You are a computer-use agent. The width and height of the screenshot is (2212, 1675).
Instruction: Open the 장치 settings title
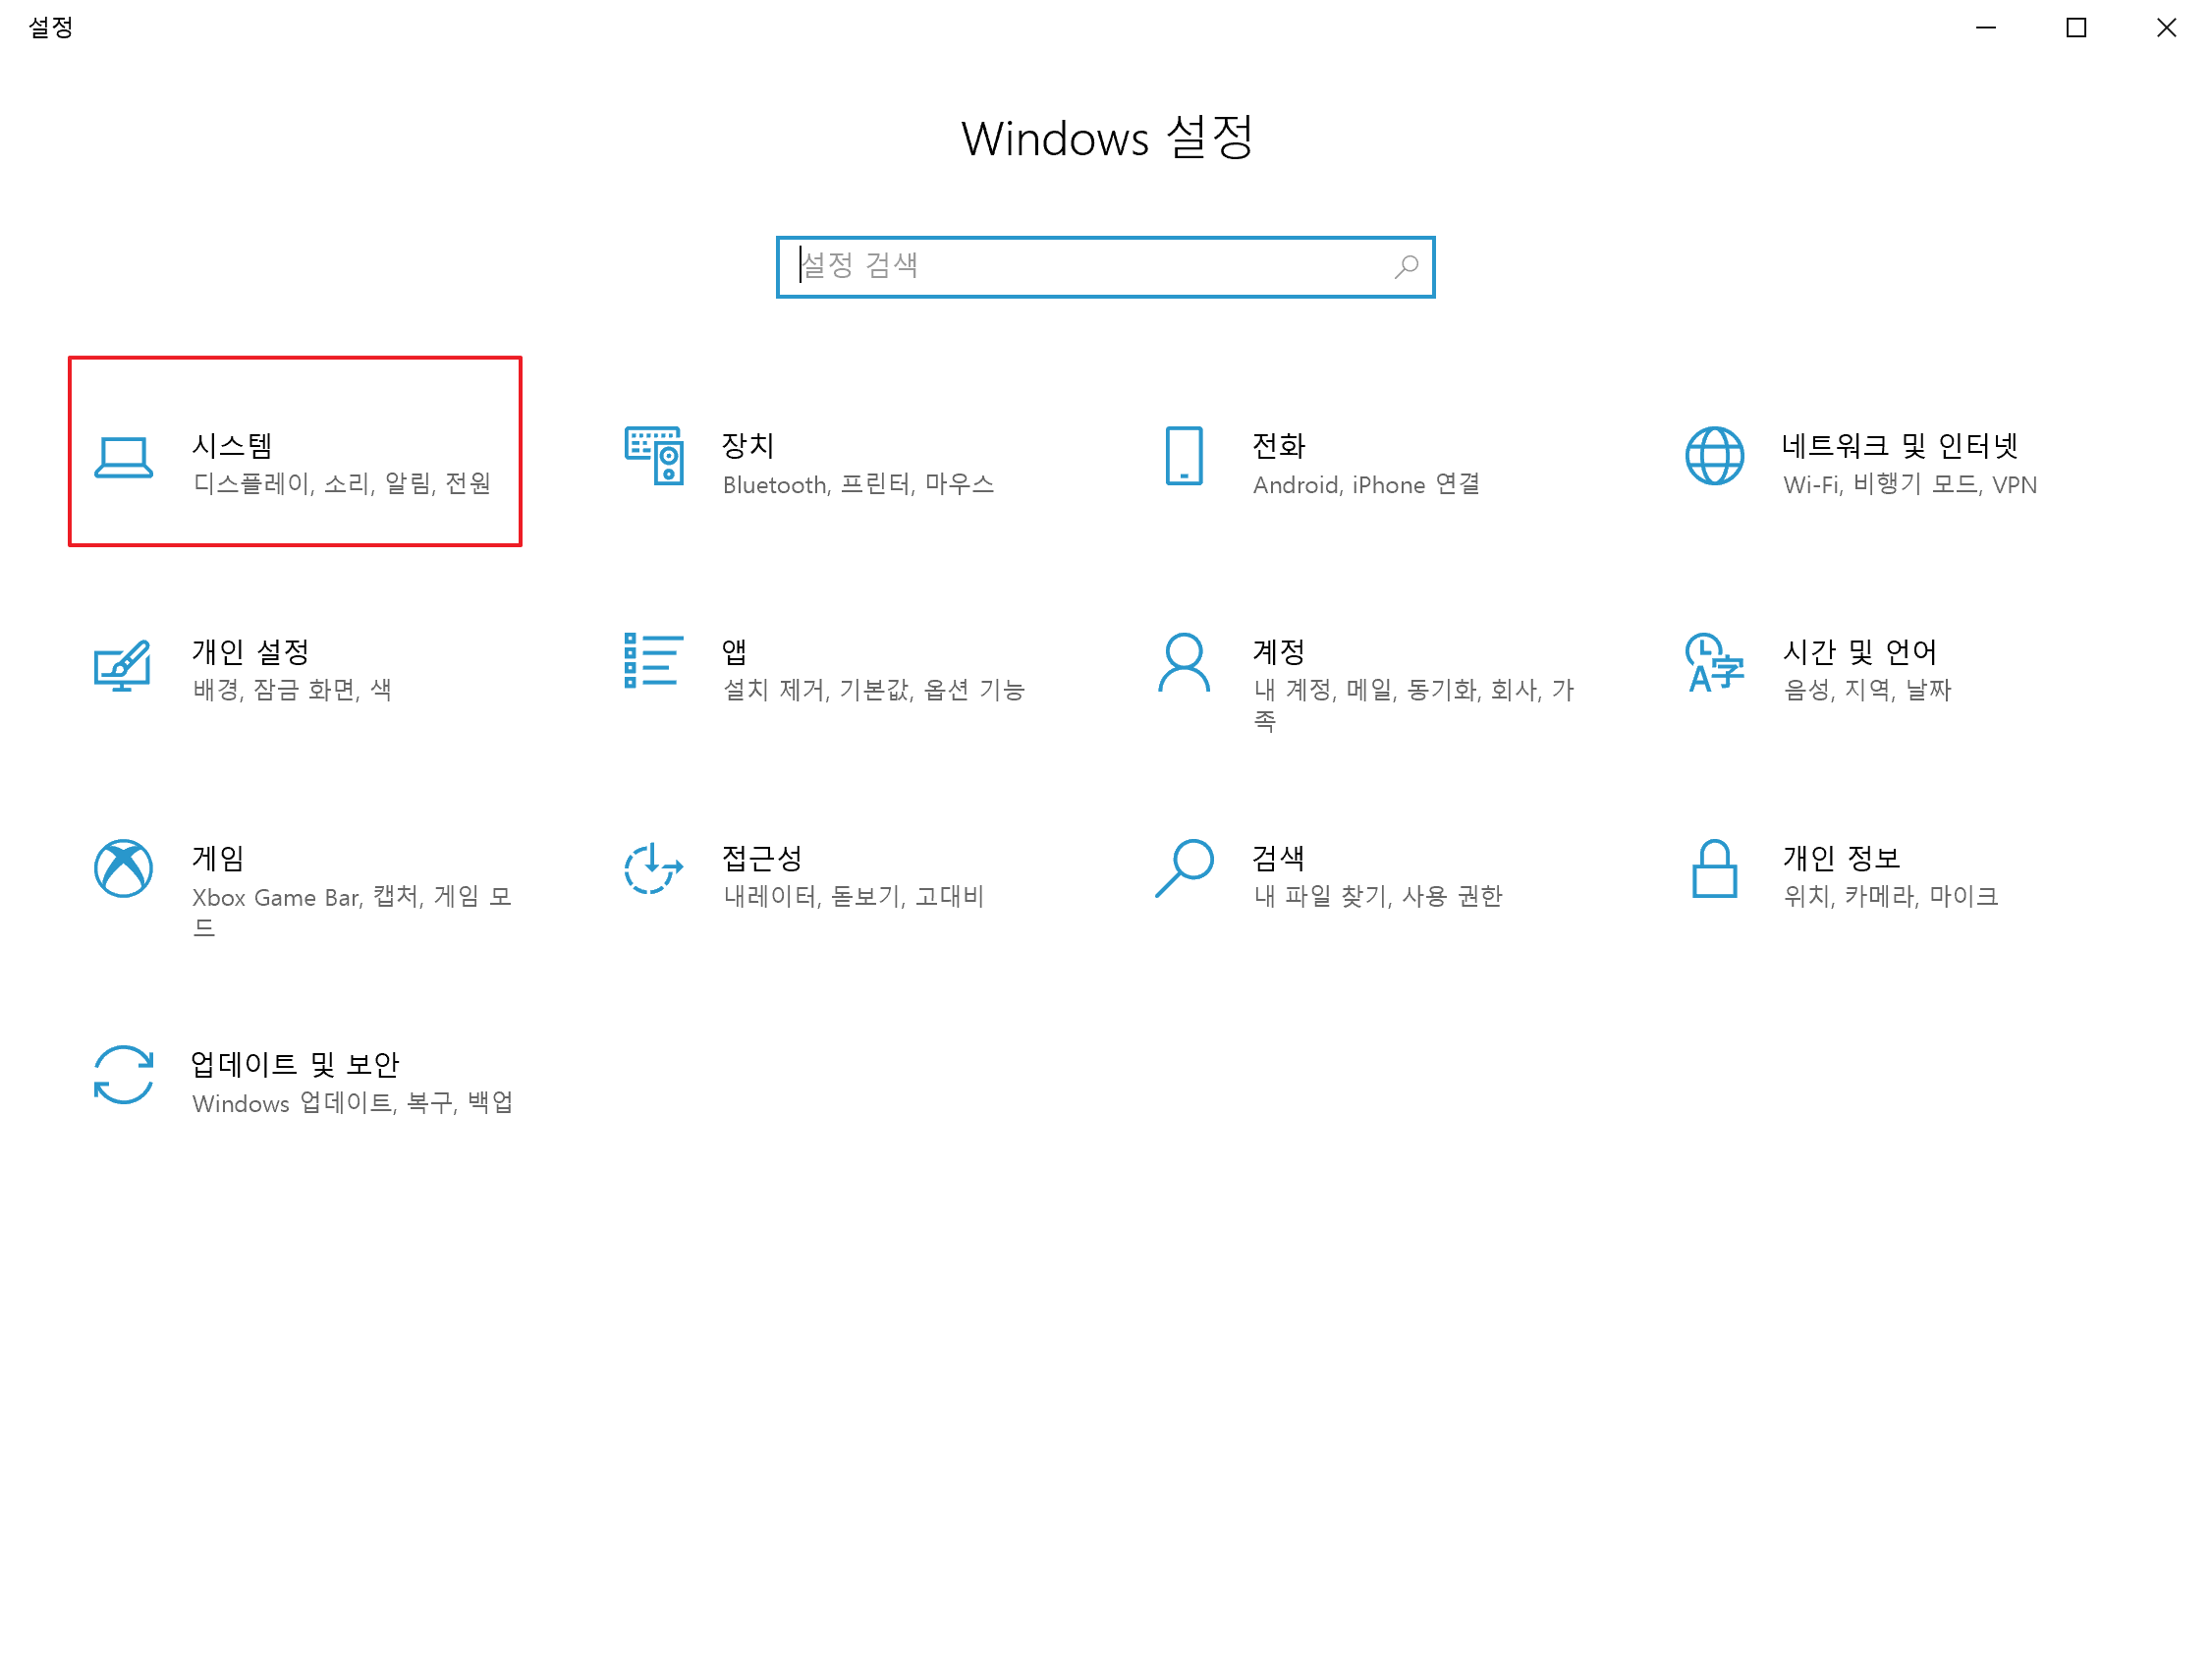748,445
